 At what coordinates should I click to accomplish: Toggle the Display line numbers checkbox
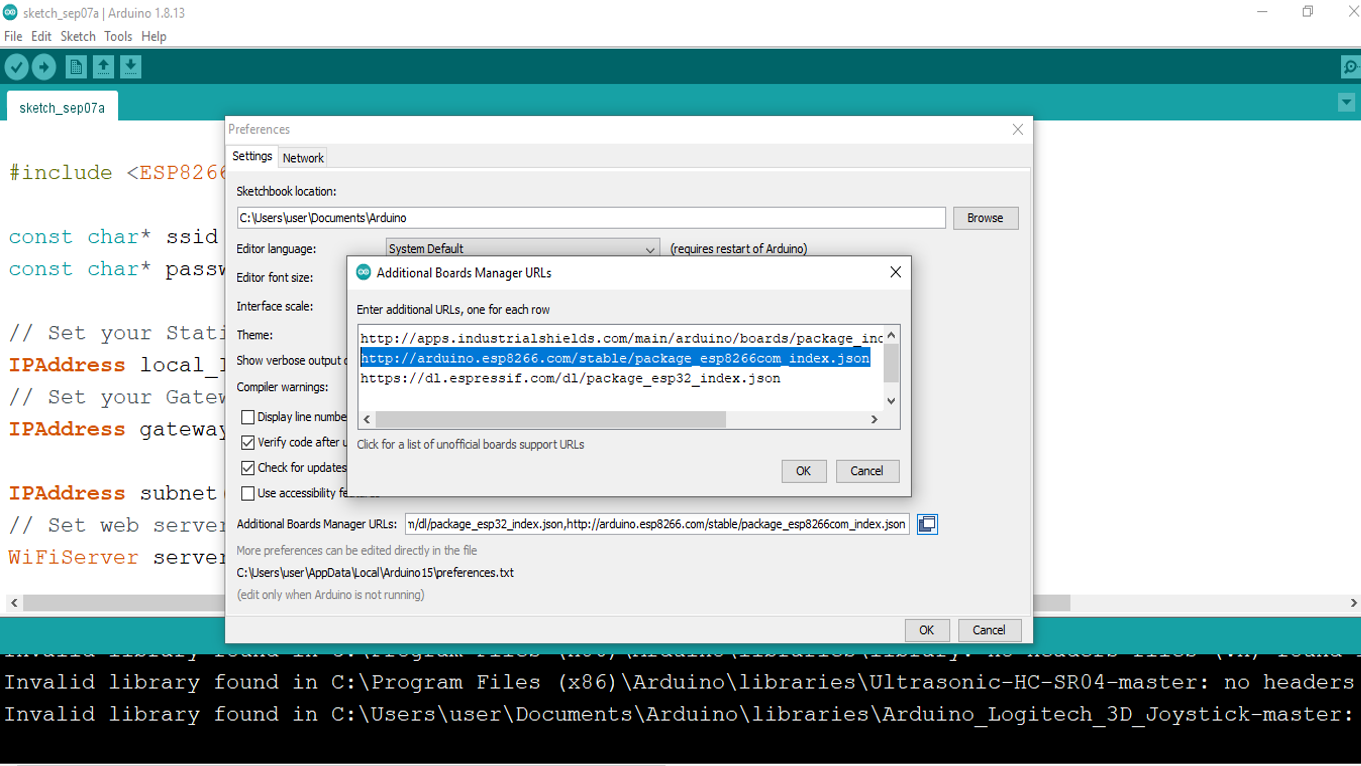click(248, 417)
